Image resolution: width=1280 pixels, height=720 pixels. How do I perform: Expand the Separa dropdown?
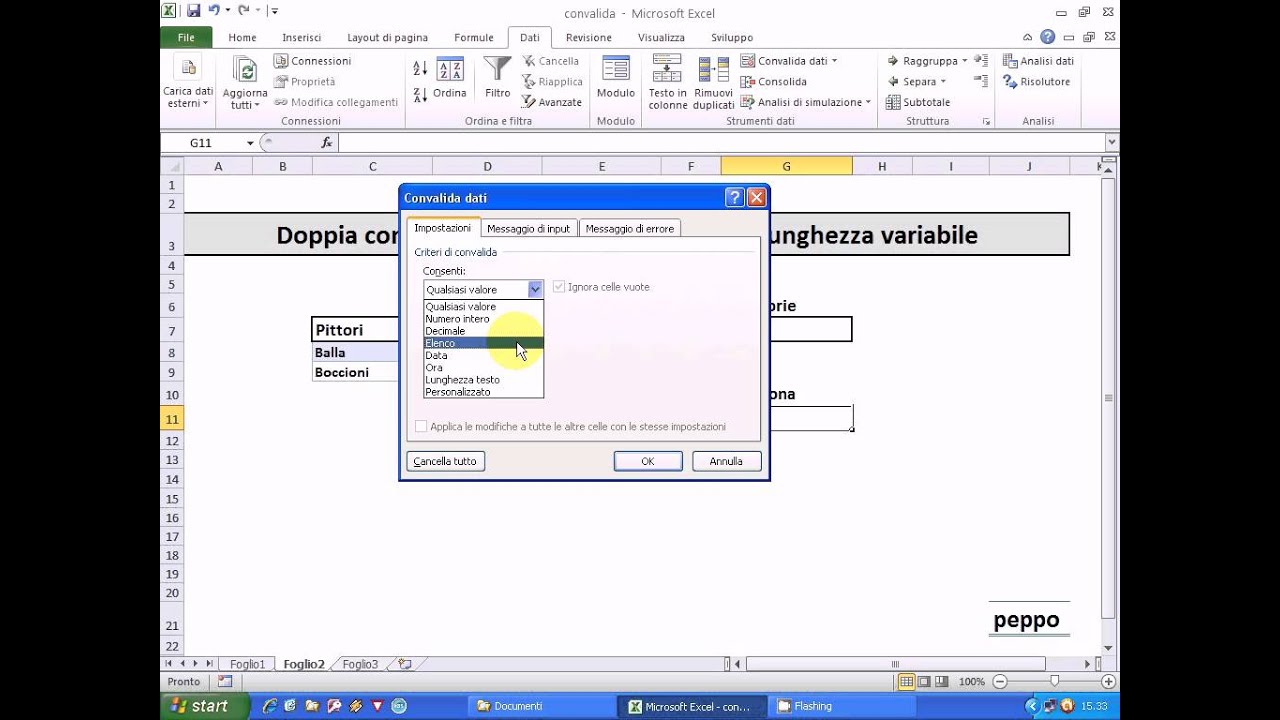943,82
